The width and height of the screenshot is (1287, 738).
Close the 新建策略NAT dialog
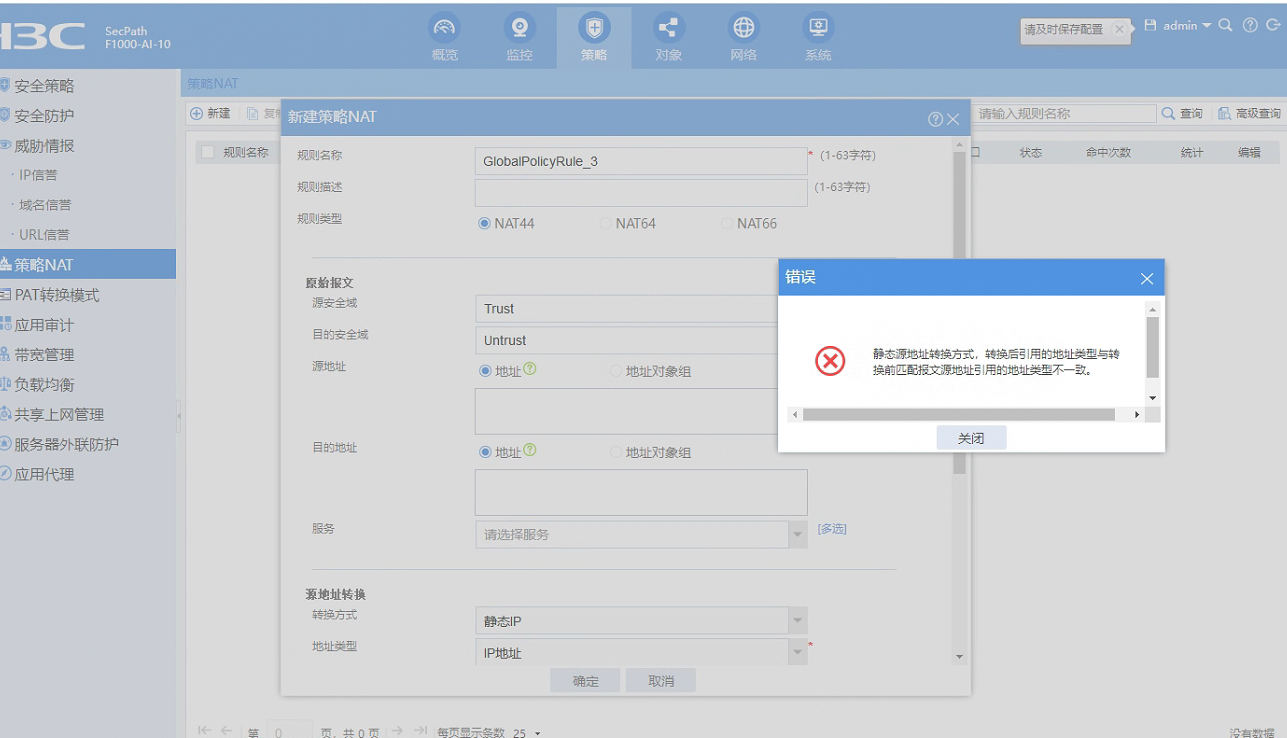tap(953, 119)
